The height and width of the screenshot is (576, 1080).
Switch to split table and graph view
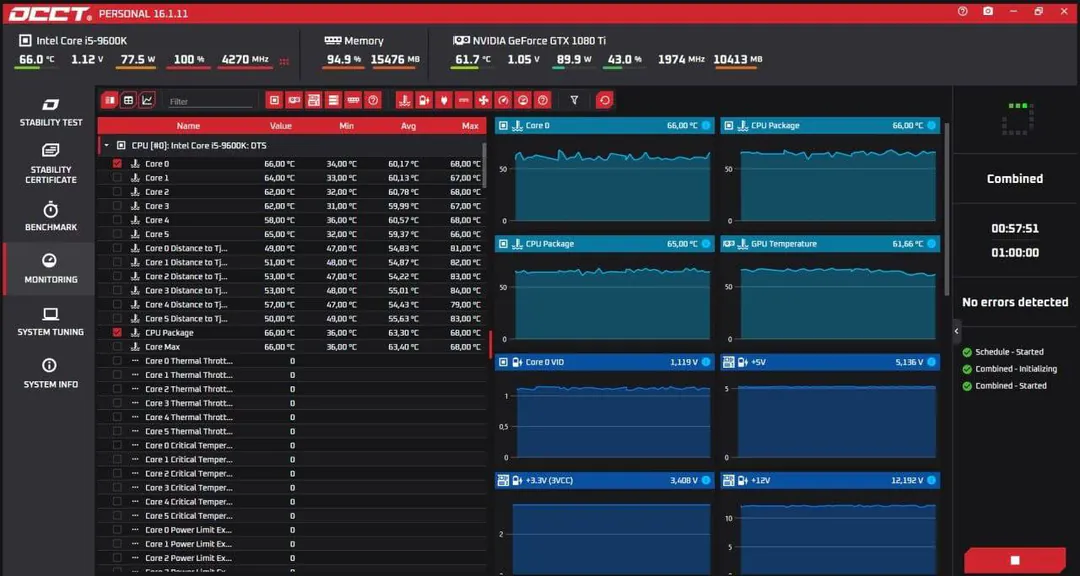pyautogui.click(x=109, y=101)
